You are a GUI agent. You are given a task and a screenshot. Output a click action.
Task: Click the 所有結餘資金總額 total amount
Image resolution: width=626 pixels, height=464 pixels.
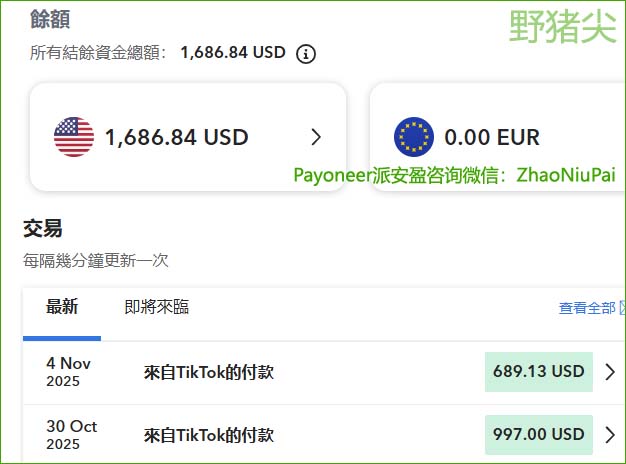[x=233, y=52]
